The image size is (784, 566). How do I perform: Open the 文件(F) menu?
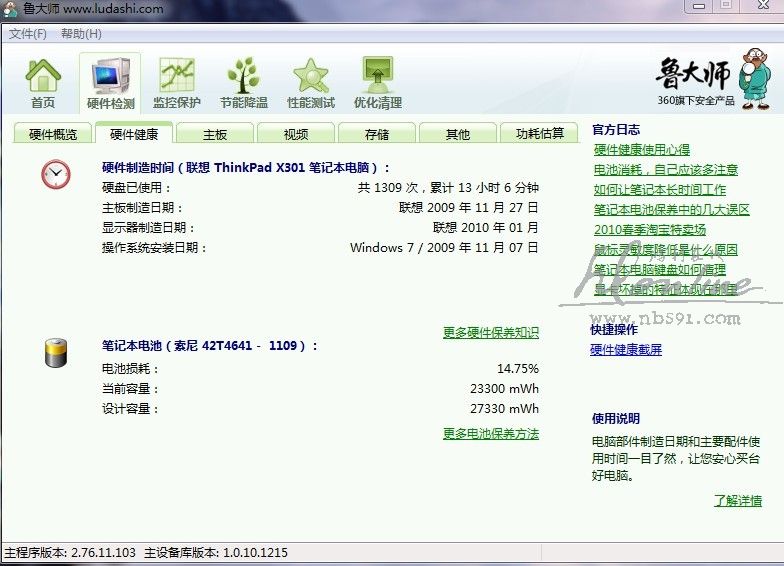point(28,34)
